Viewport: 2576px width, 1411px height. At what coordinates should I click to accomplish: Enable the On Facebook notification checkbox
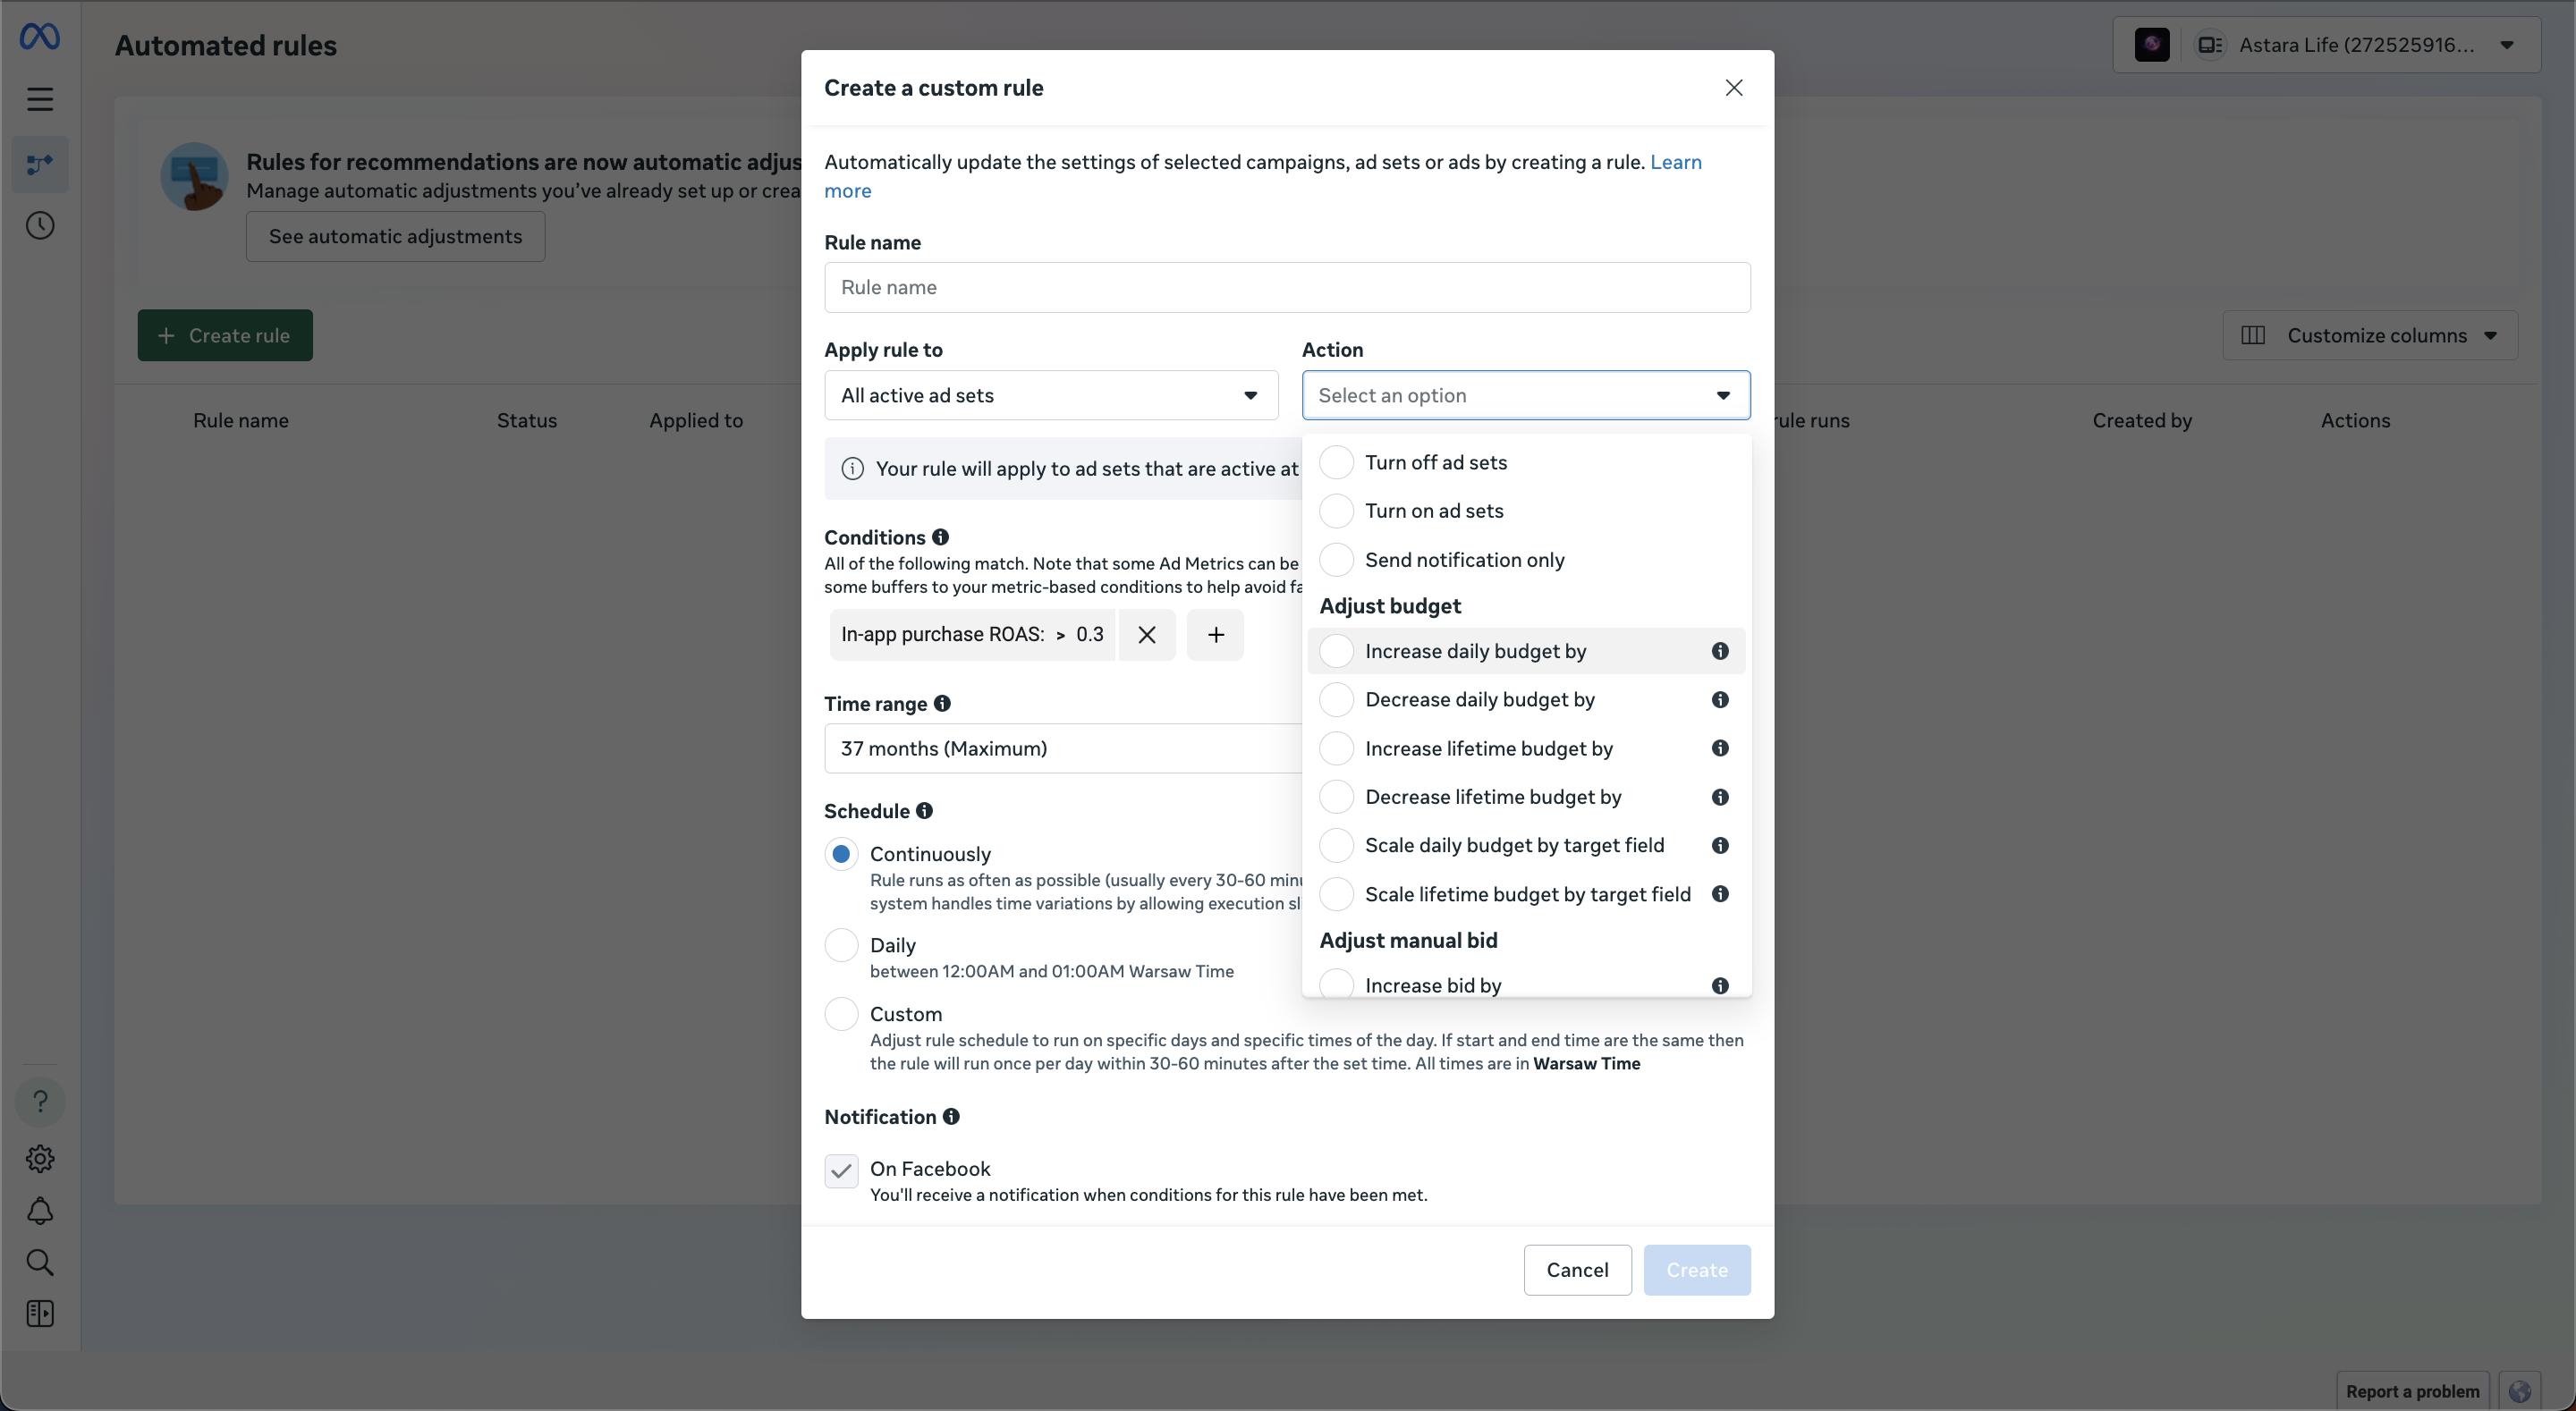841,1171
